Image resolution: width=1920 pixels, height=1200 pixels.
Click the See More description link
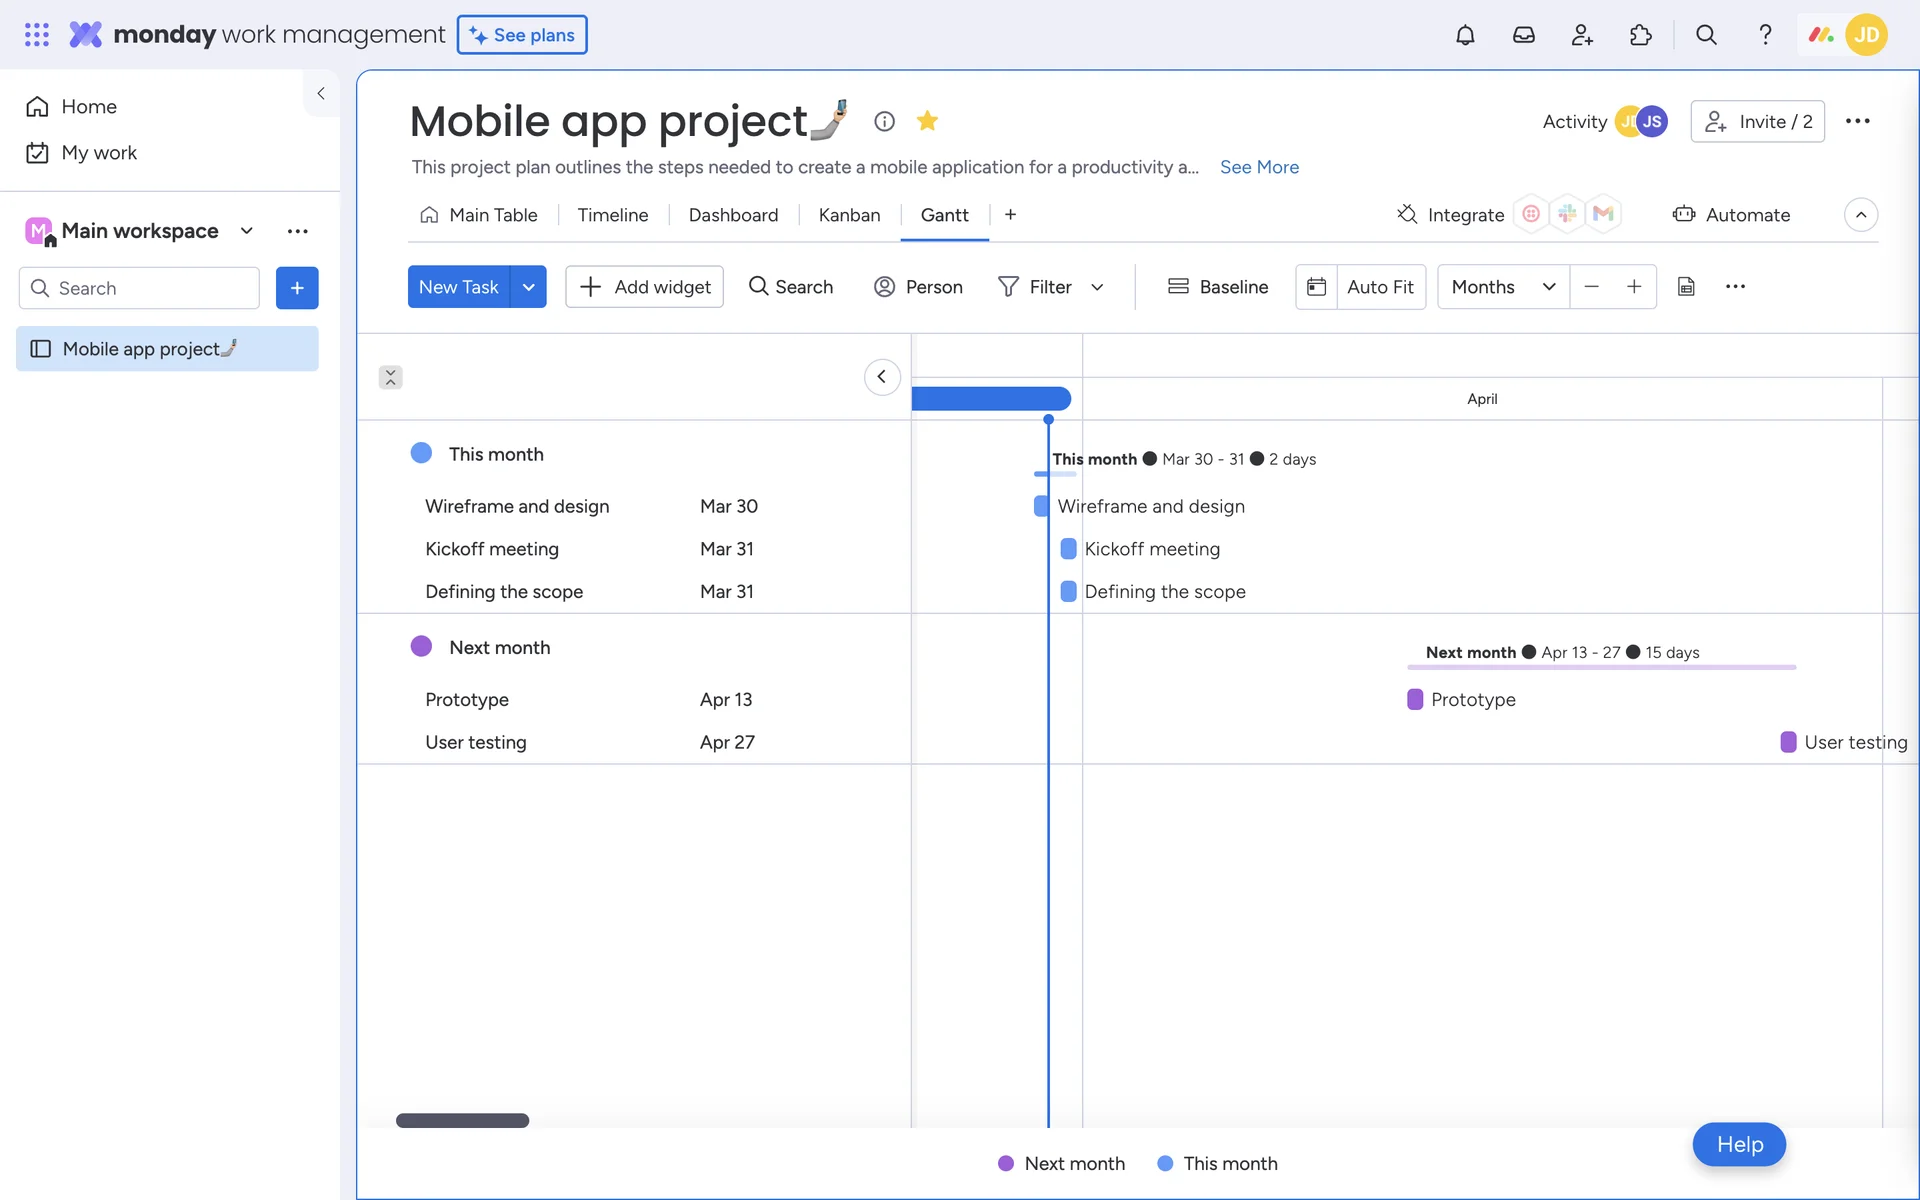pos(1259,167)
